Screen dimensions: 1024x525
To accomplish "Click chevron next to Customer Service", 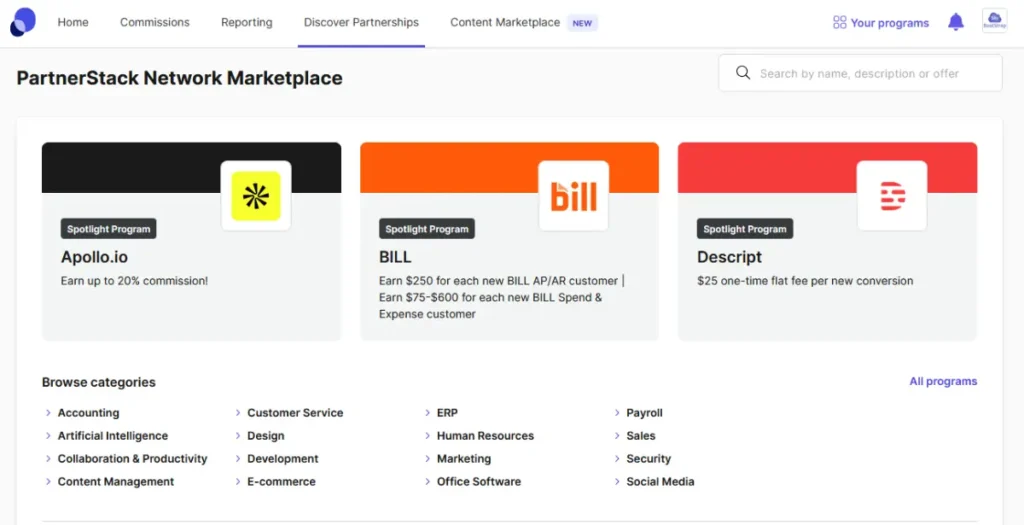I will pyautogui.click(x=238, y=413).
